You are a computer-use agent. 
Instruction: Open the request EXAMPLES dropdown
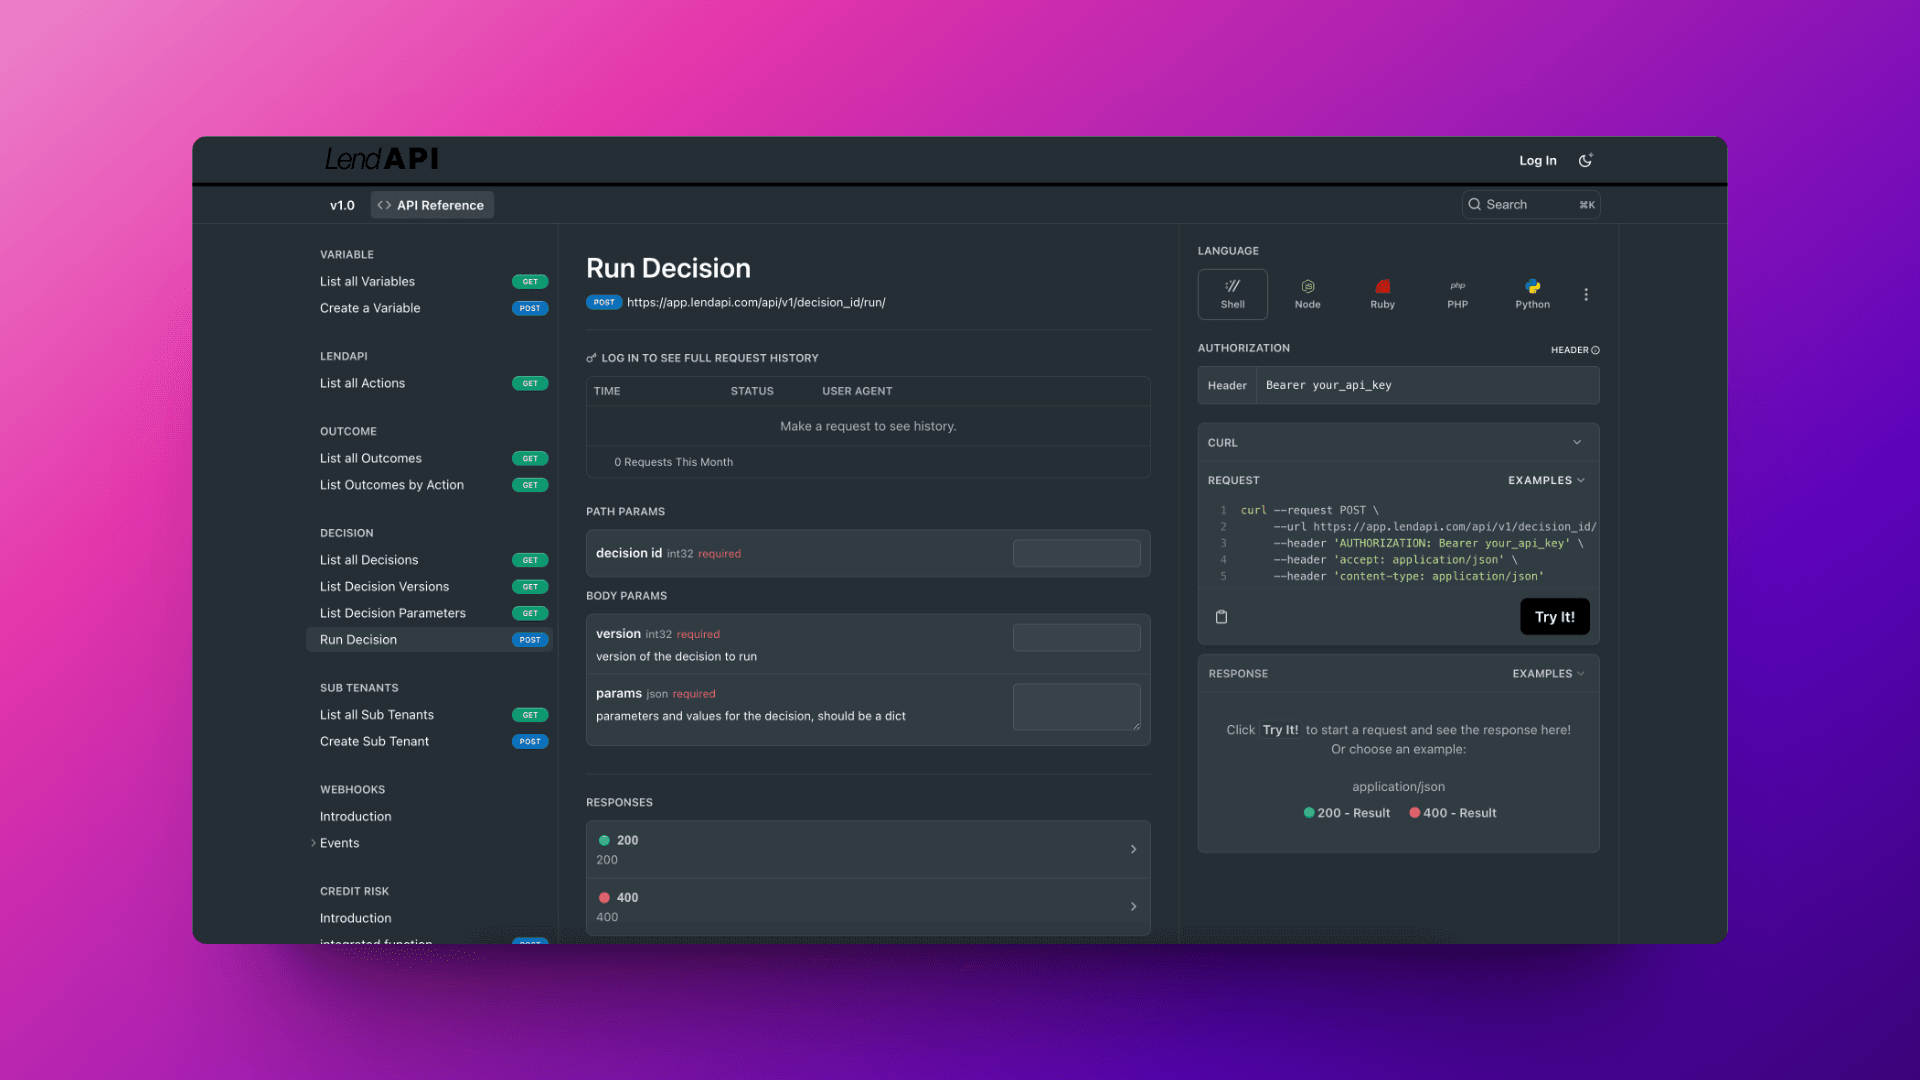coord(1546,480)
